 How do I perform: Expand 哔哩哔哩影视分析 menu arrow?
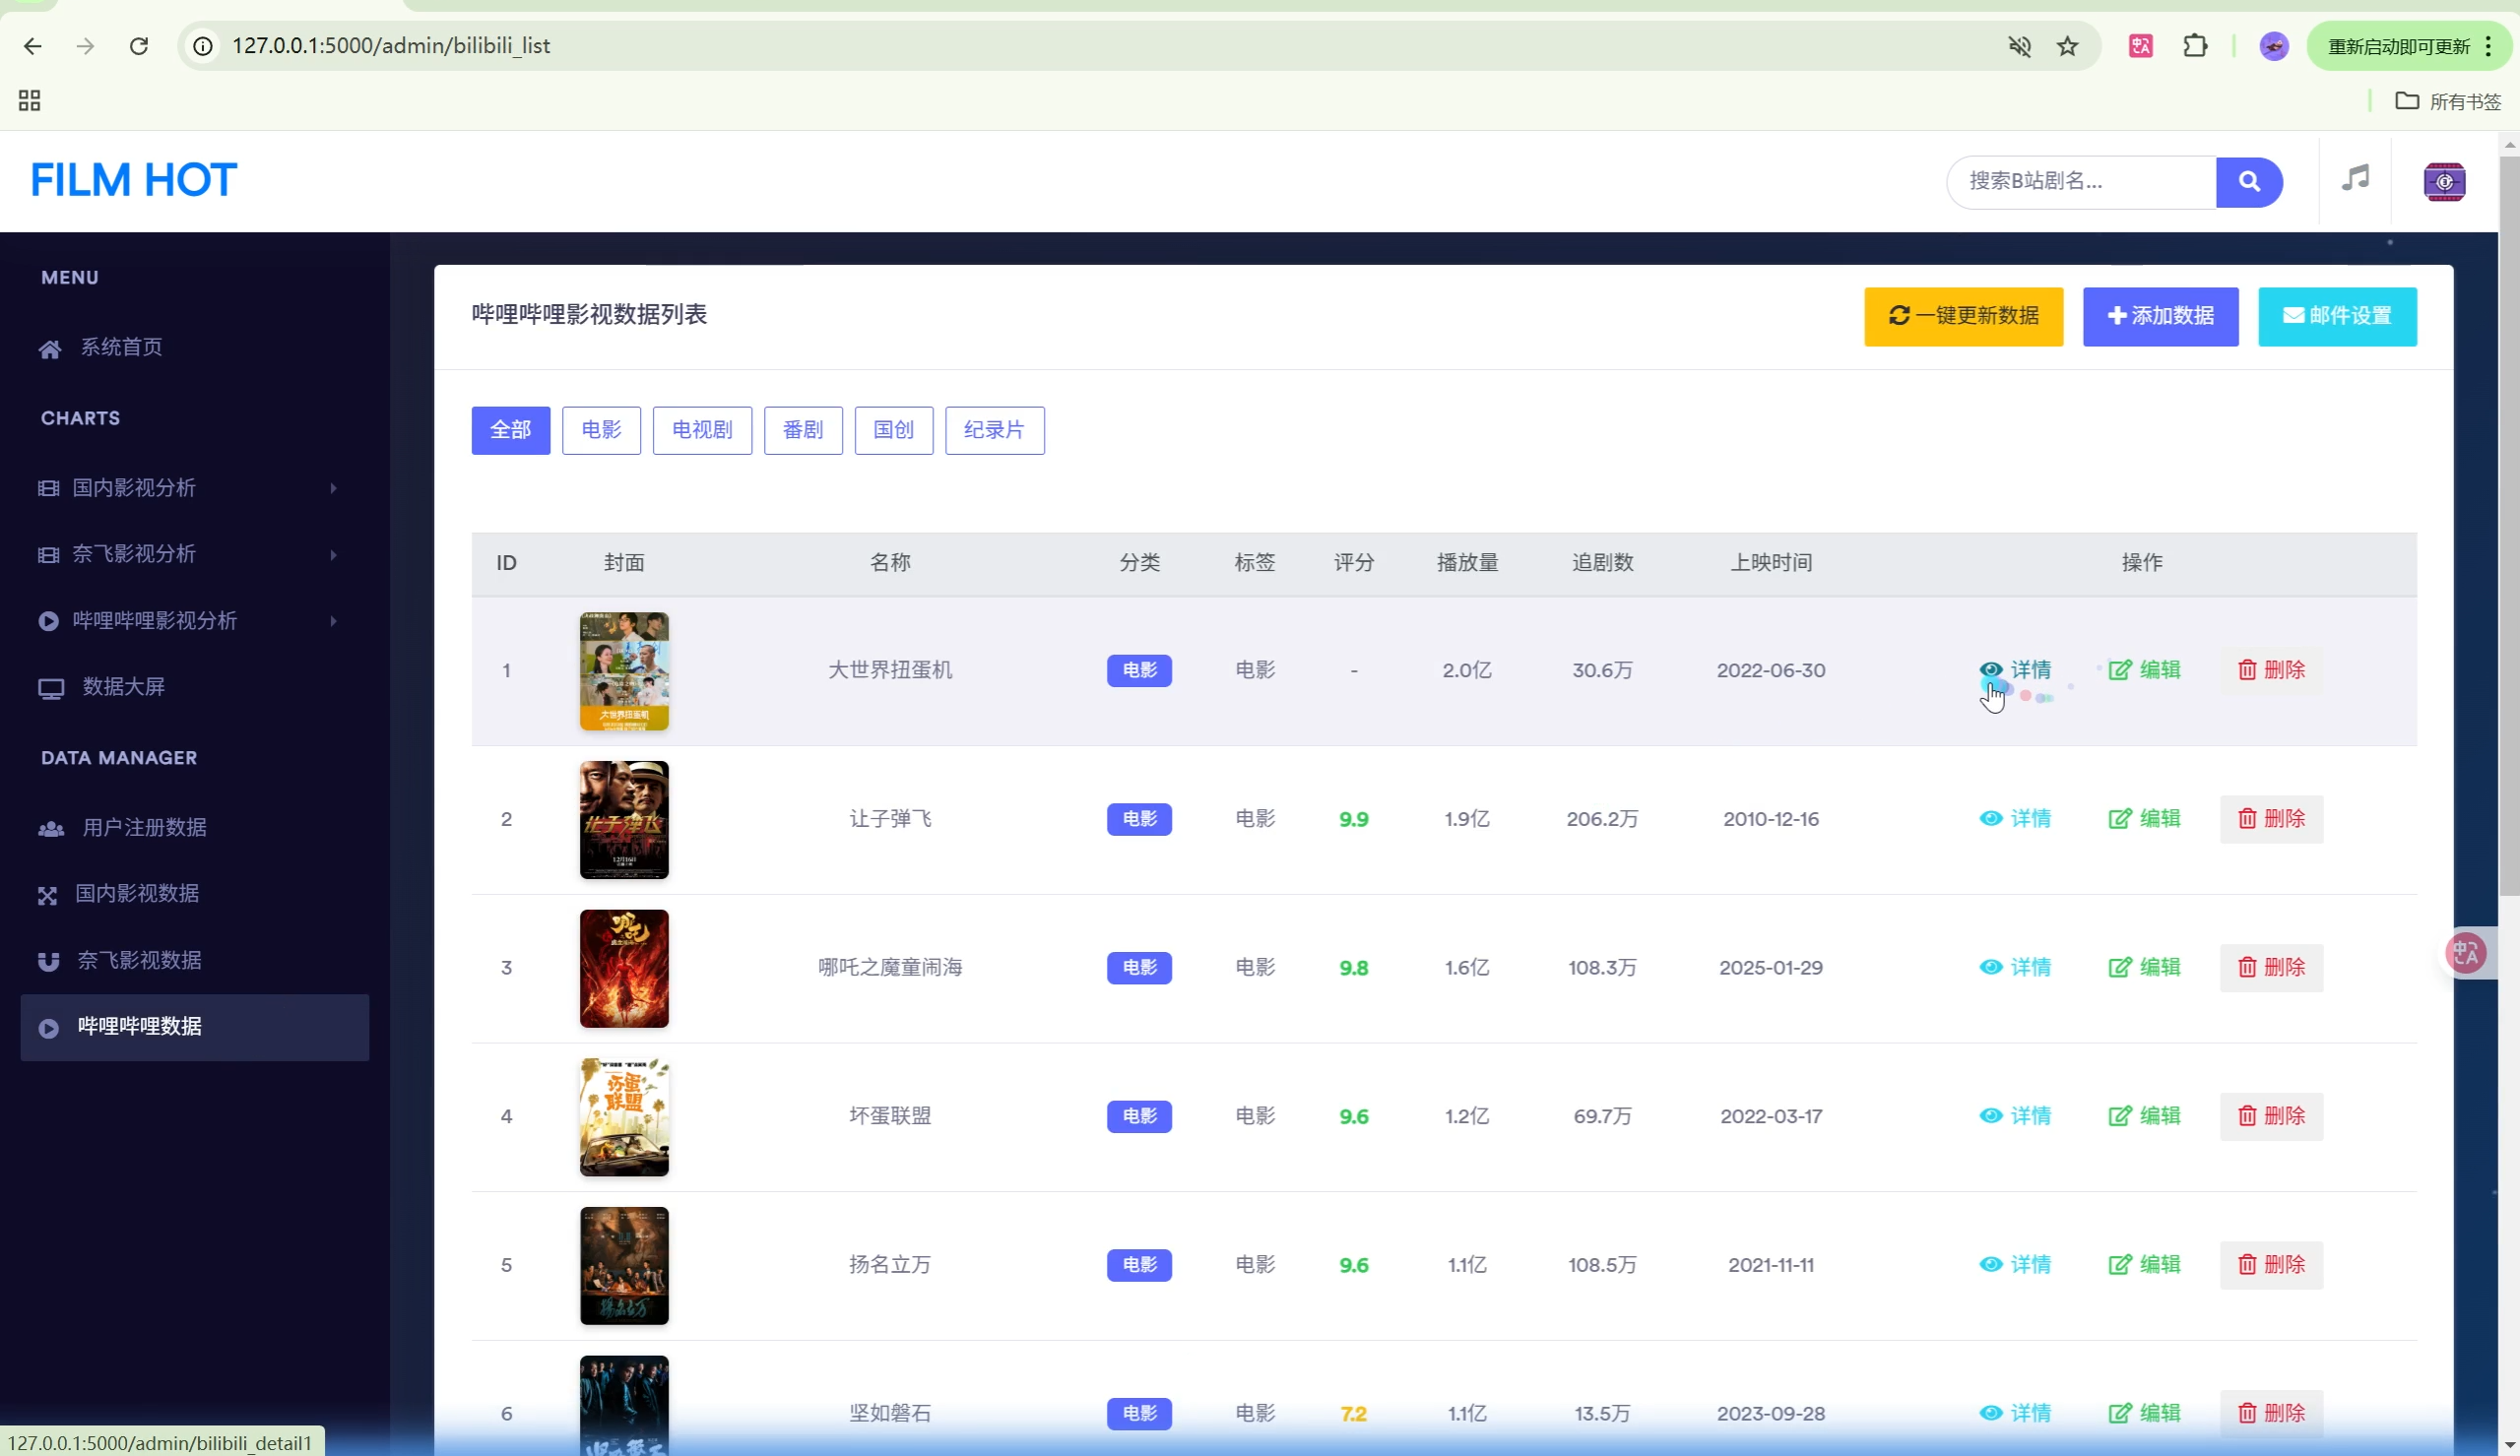tap(333, 621)
